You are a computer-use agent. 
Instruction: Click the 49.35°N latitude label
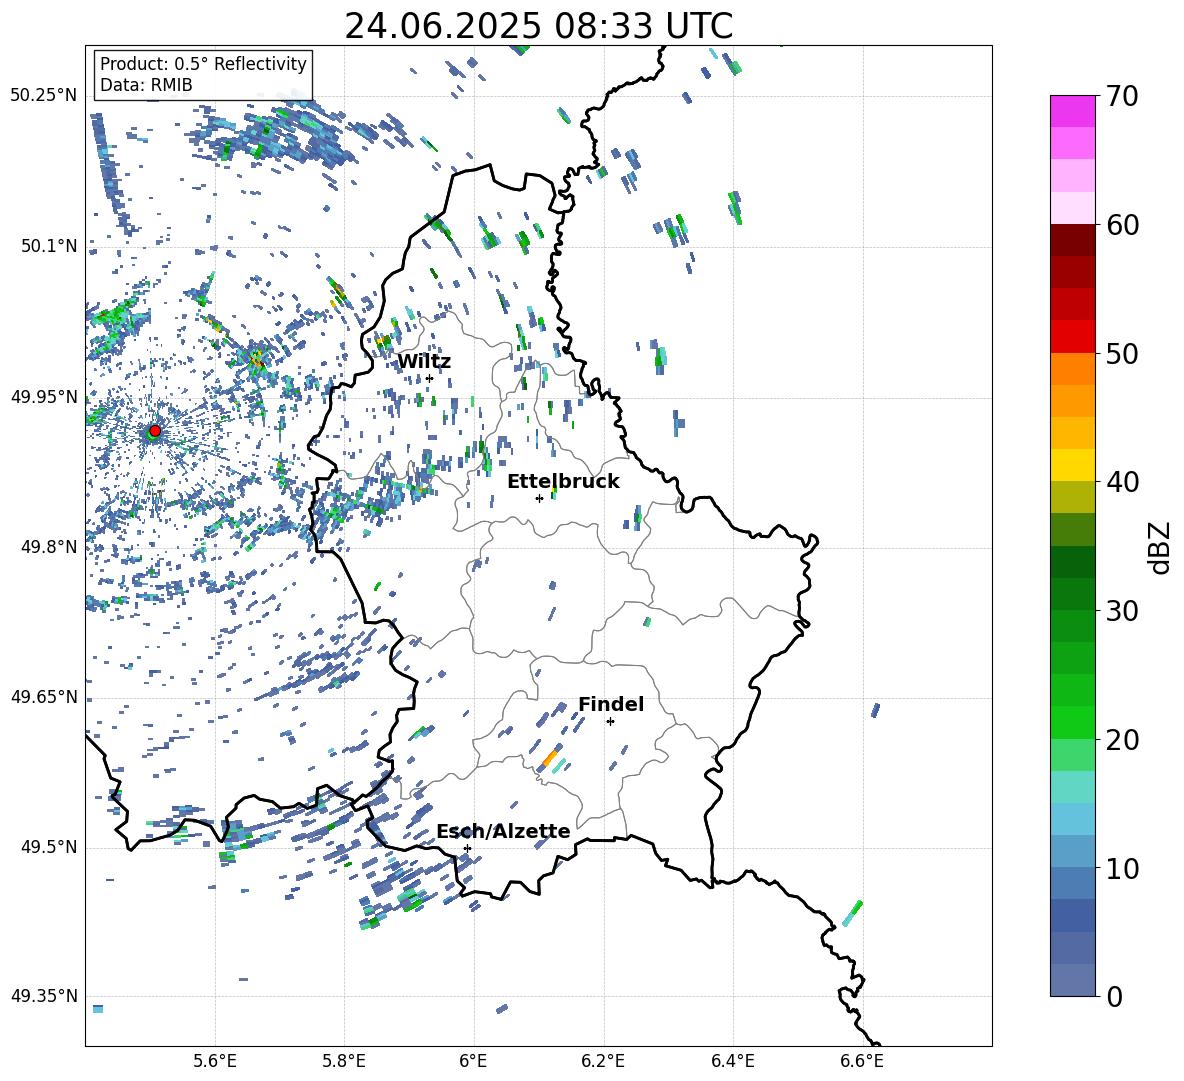44,996
